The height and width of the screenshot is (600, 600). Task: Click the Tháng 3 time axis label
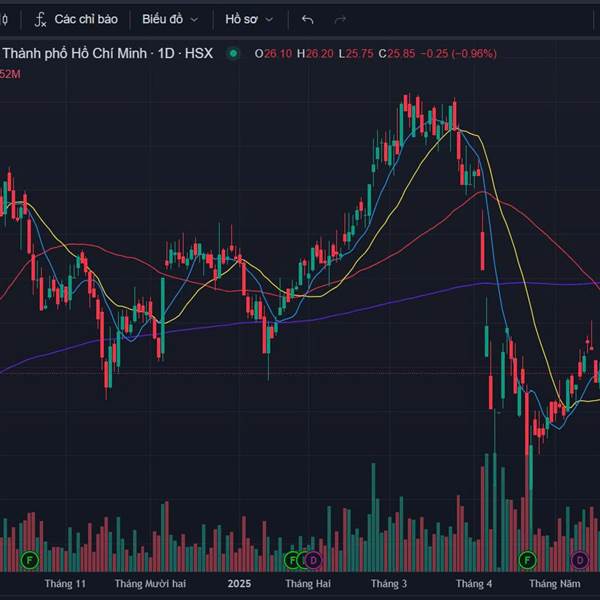coord(389,583)
